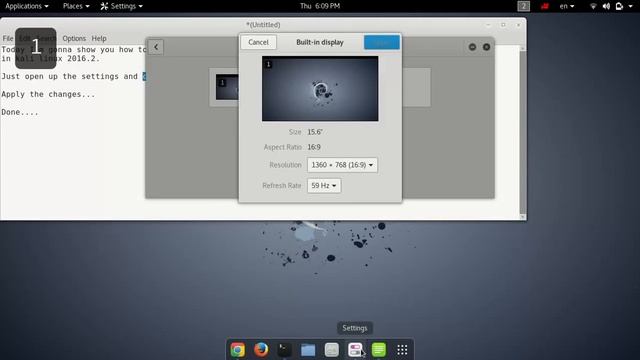Open the Options menu in text editor

(74, 38)
